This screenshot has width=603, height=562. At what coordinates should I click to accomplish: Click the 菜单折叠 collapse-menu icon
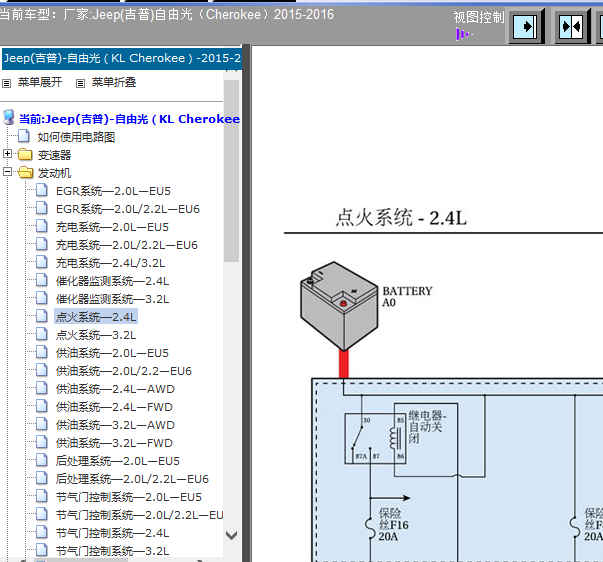tap(80, 83)
